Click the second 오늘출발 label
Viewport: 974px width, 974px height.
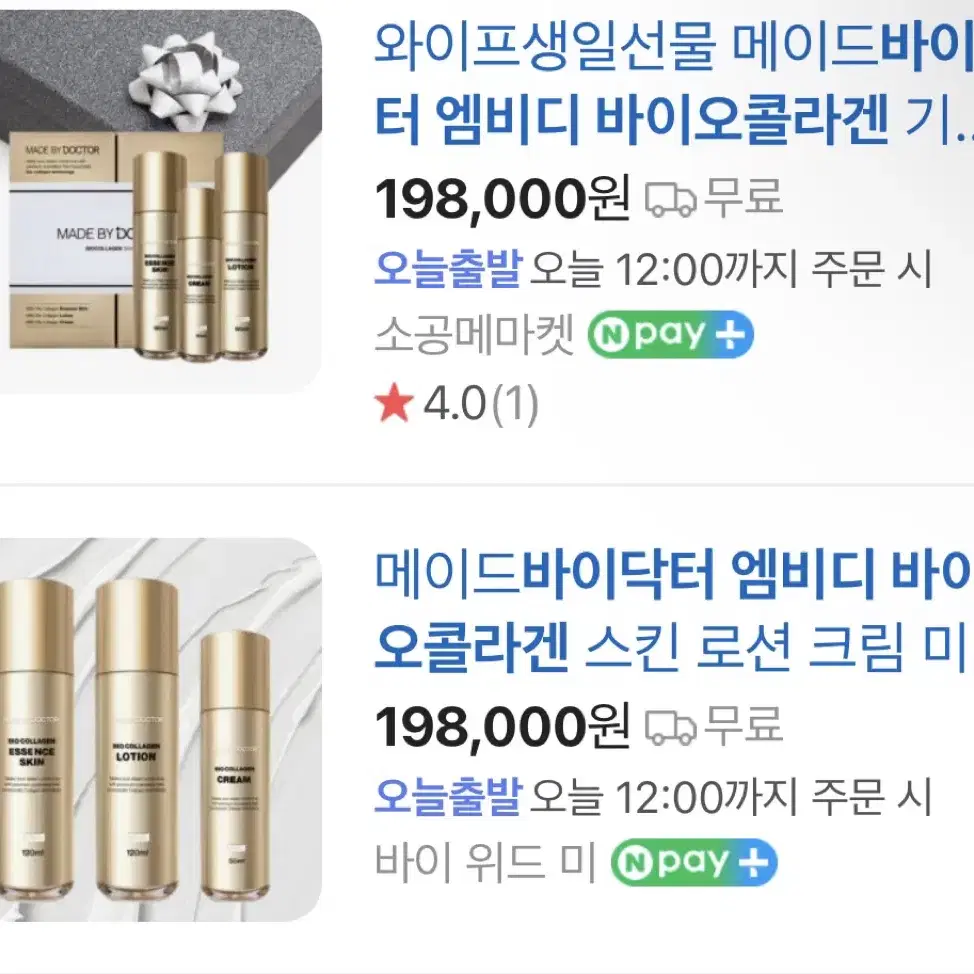[447, 796]
